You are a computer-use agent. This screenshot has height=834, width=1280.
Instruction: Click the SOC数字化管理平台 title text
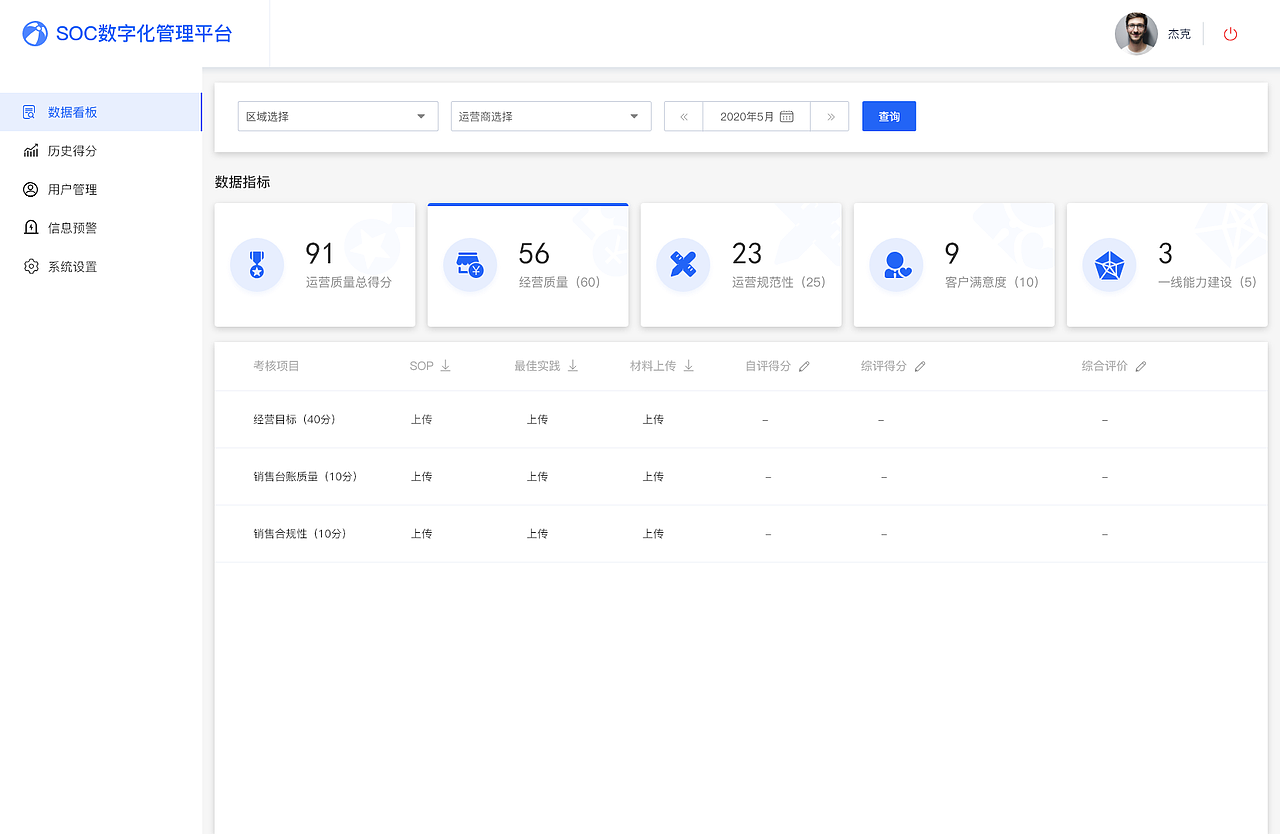[x=144, y=34]
